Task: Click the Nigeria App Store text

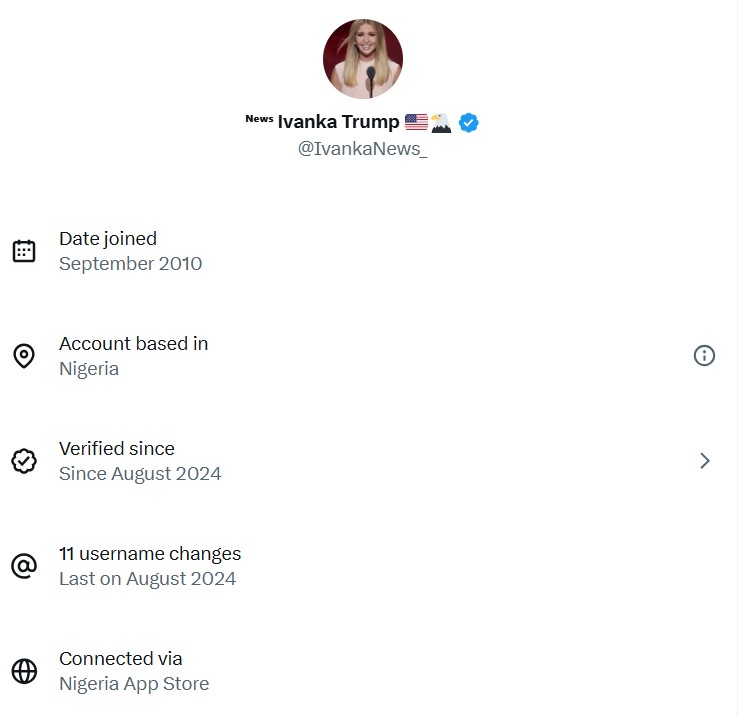Action: click(x=134, y=684)
